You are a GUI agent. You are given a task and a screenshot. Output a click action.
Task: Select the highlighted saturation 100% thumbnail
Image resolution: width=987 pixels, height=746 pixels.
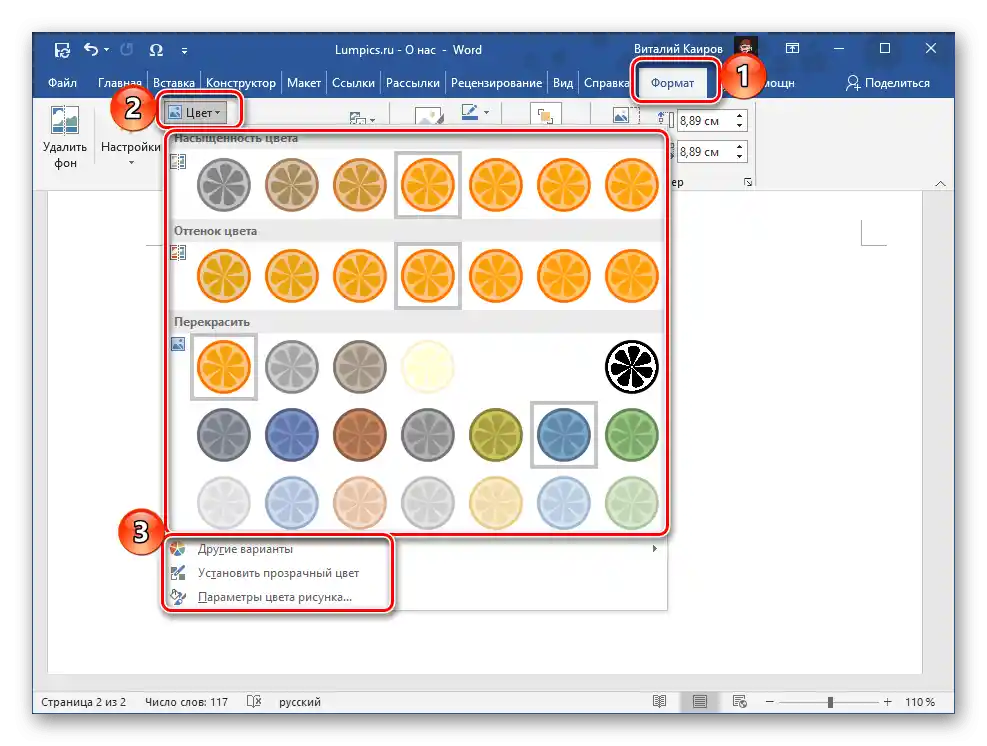[x=427, y=184]
